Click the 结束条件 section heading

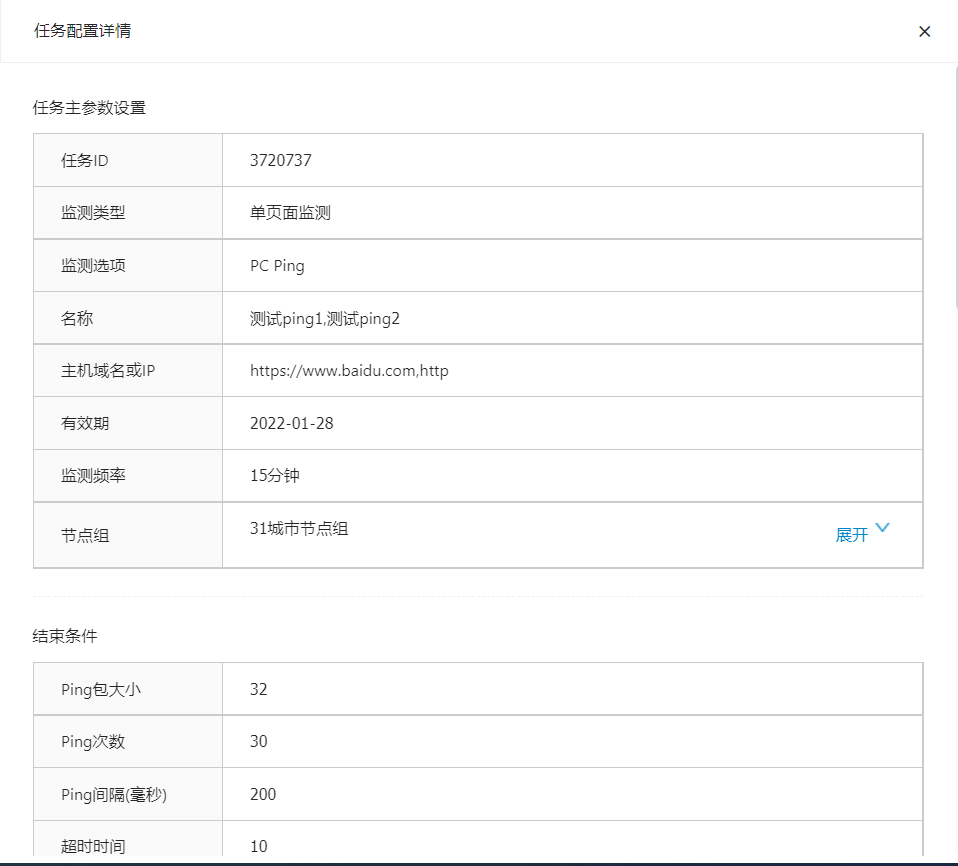tap(65, 636)
